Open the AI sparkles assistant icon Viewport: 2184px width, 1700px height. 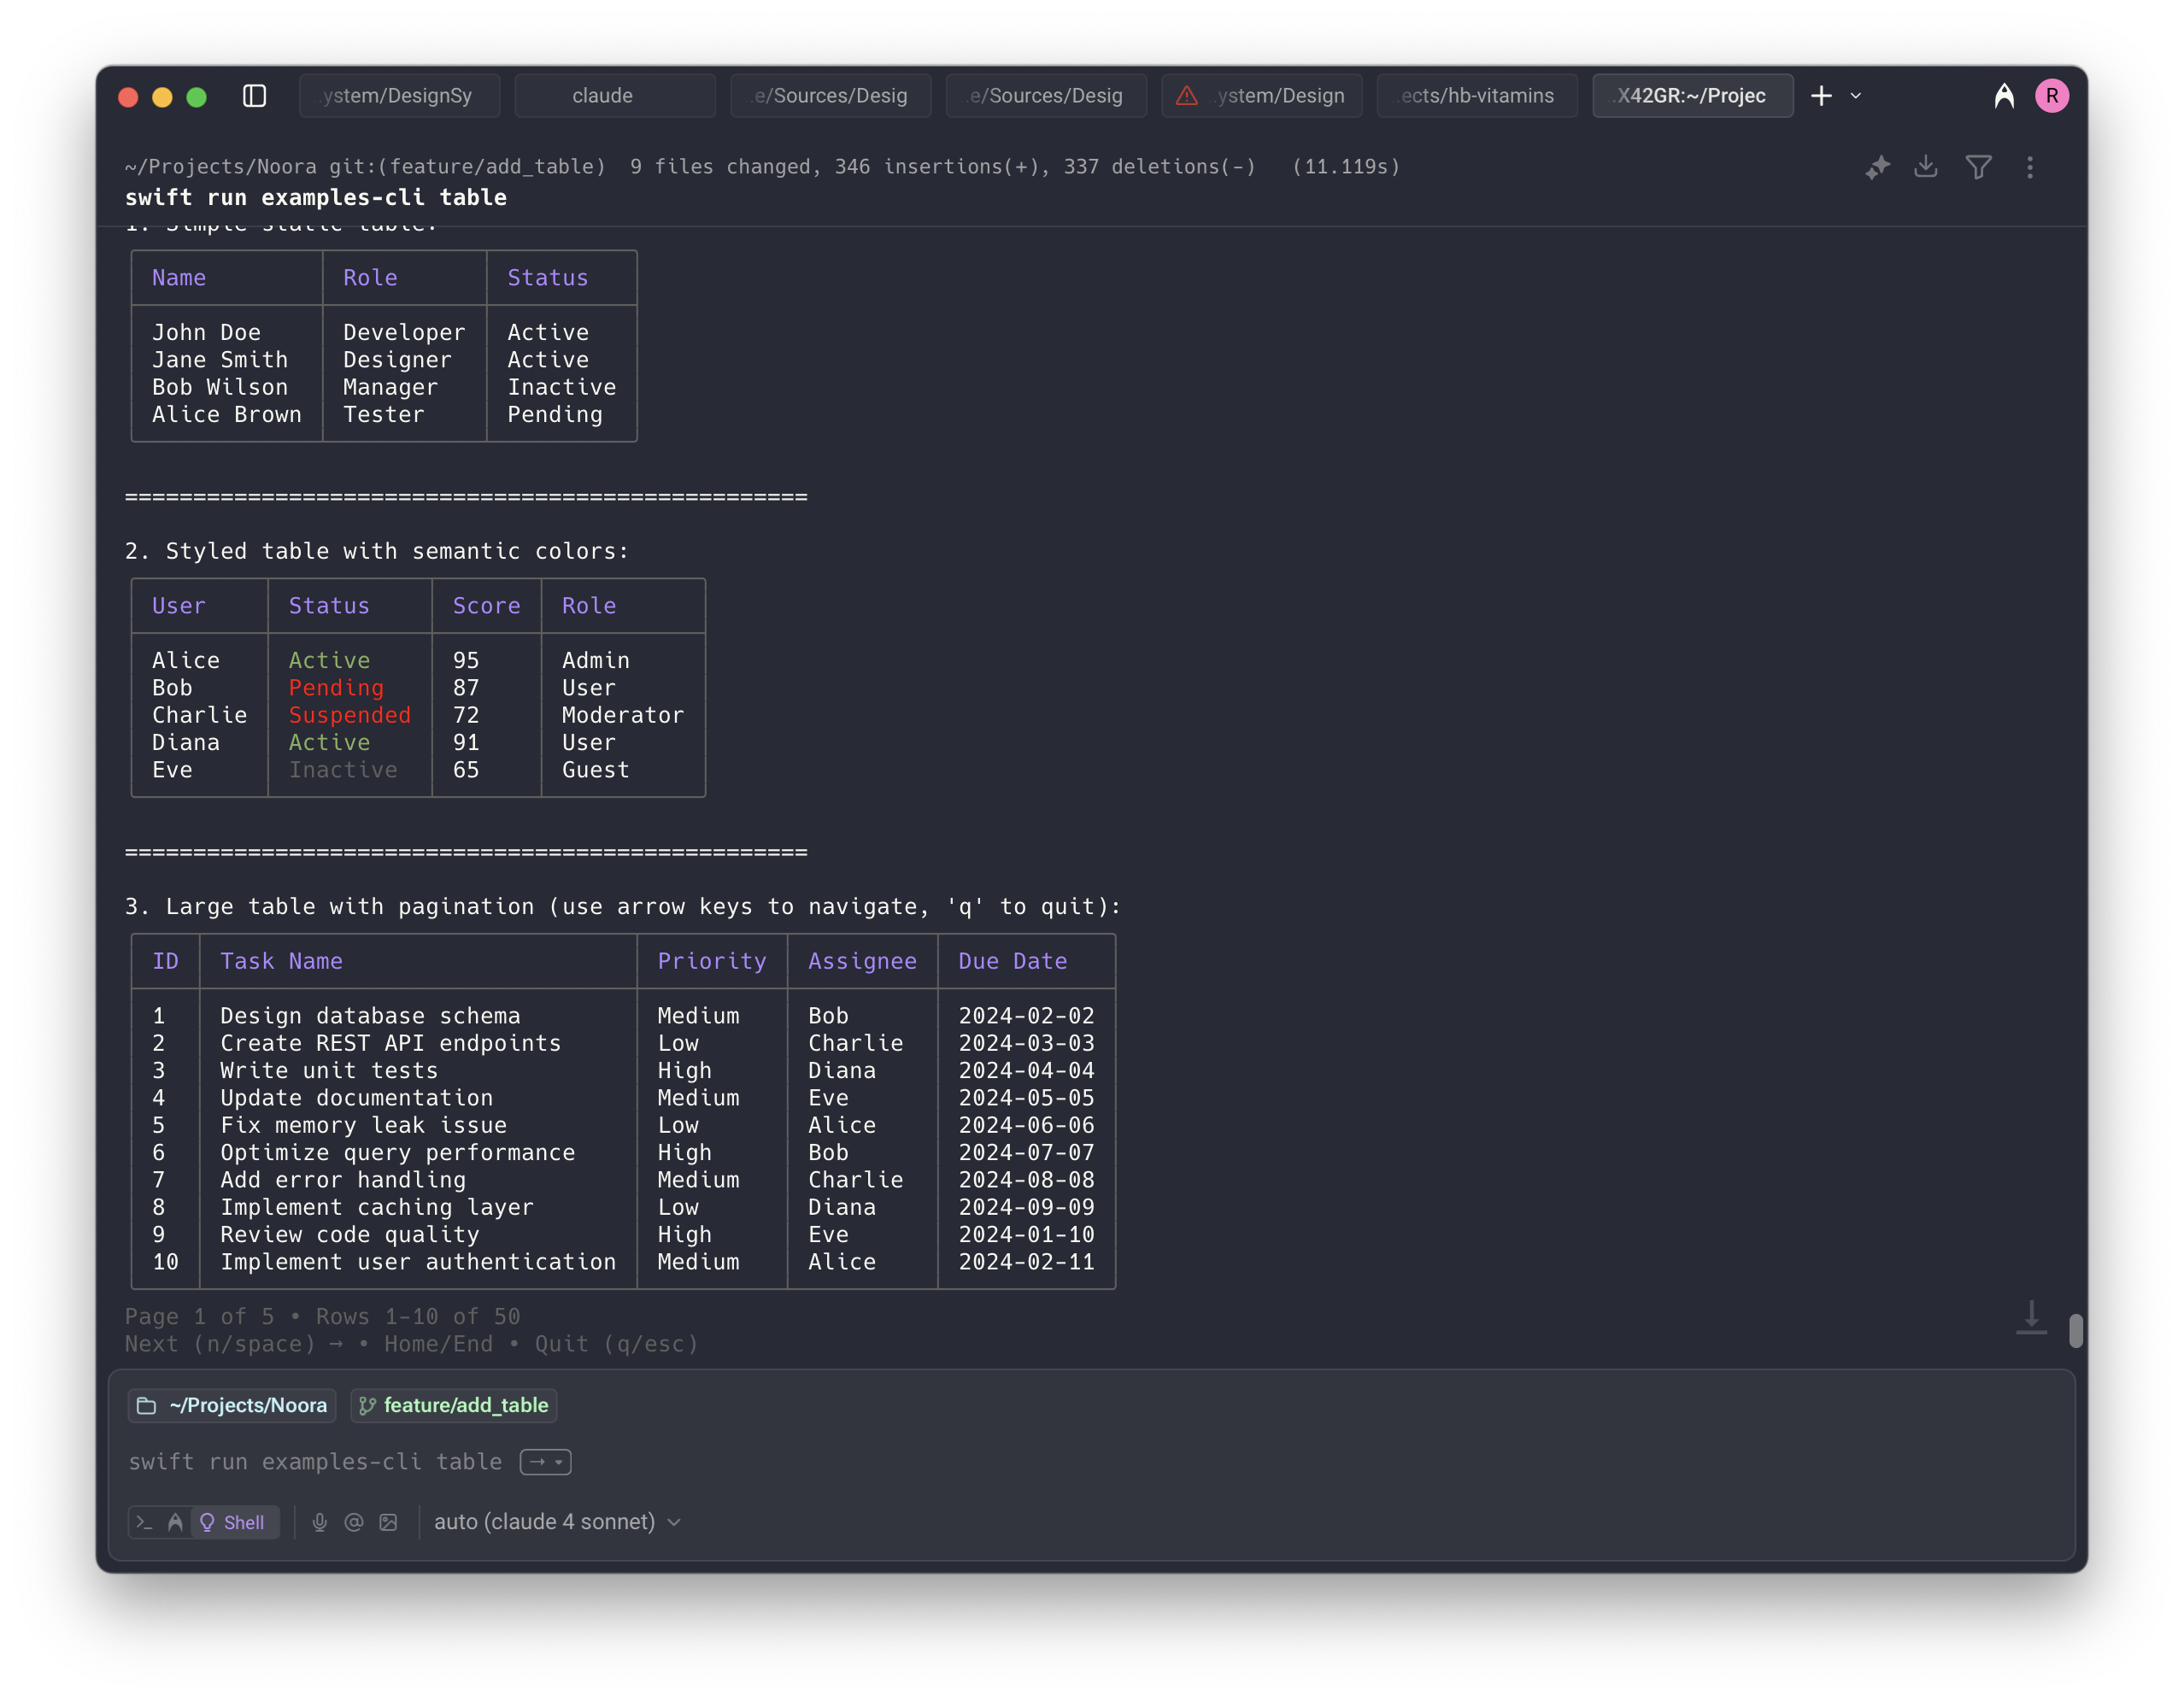click(x=1877, y=167)
